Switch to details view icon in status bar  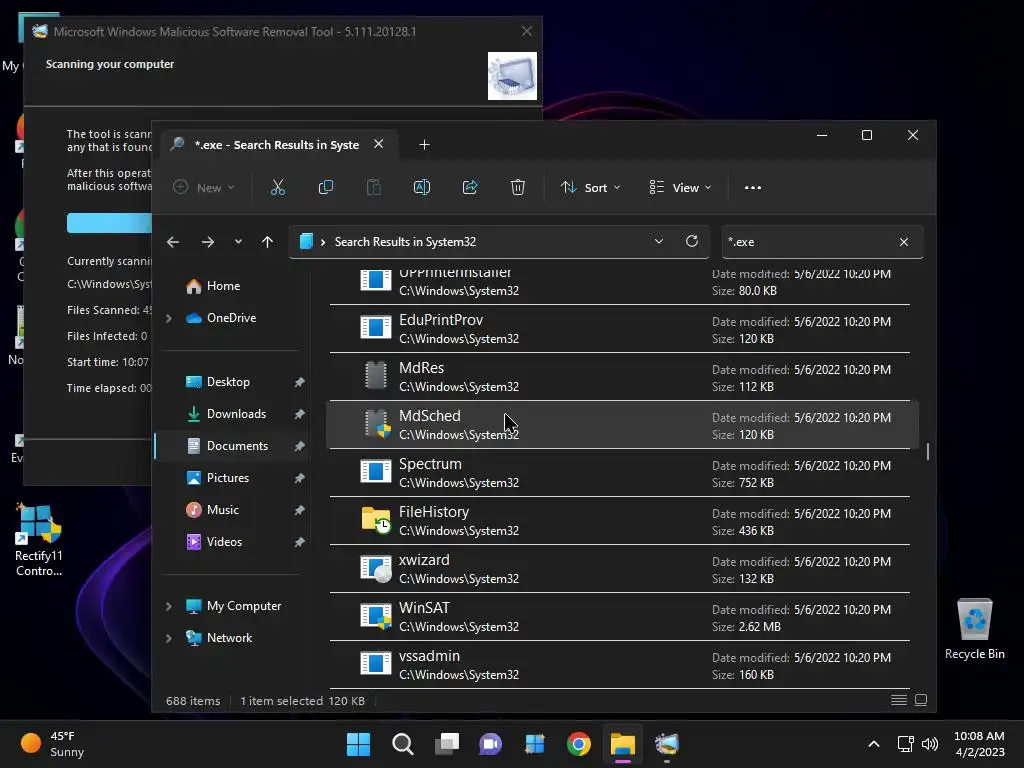click(x=899, y=700)
